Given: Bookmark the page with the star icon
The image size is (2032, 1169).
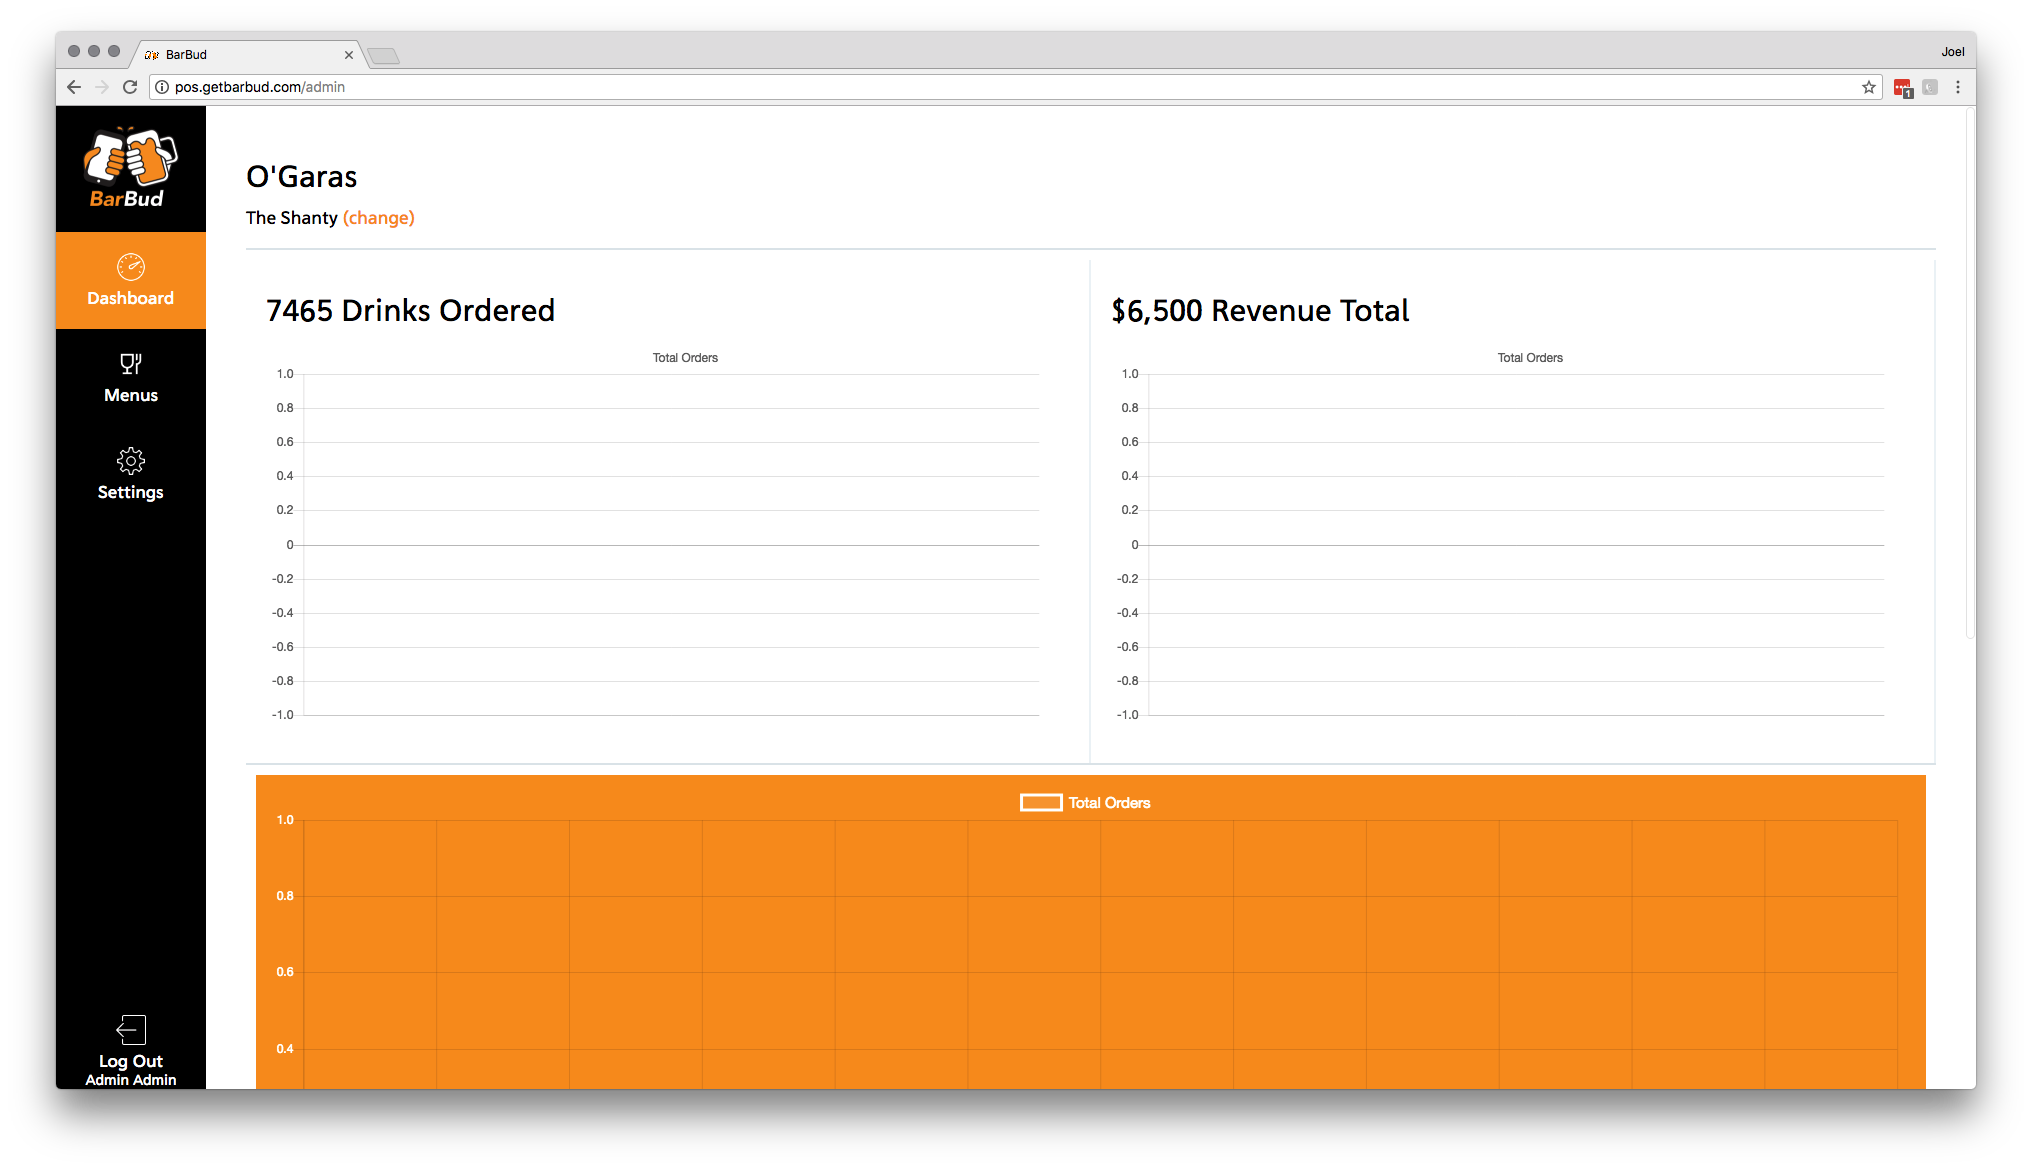Looking at the screenshot, I should (1869, 87).
